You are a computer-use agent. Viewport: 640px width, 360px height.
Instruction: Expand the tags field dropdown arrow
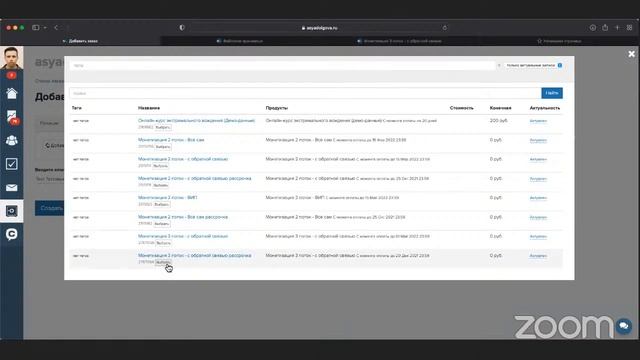(499, 65)
